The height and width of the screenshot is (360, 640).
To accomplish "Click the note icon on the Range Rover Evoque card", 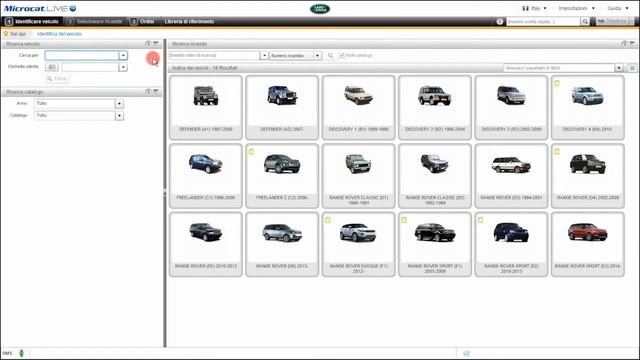I will [327, 220].
